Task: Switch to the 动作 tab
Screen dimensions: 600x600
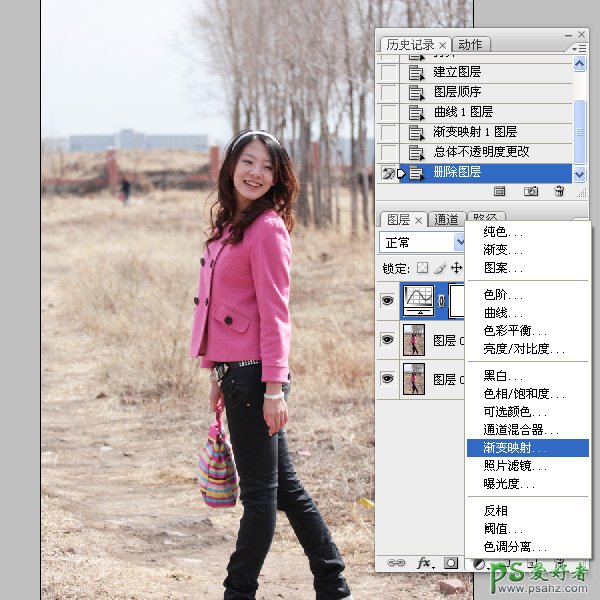Action: (x=469, y=45)
